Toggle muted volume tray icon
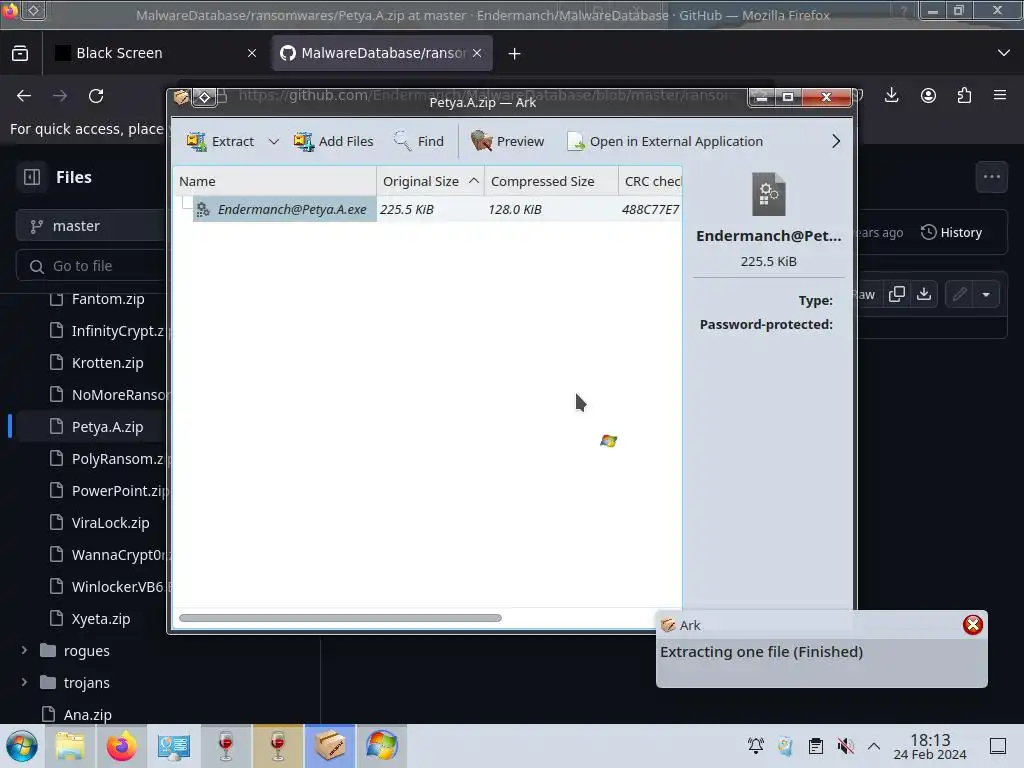Image resolution: width=1024 pixels, height=768 pixels. coord(845,746)
